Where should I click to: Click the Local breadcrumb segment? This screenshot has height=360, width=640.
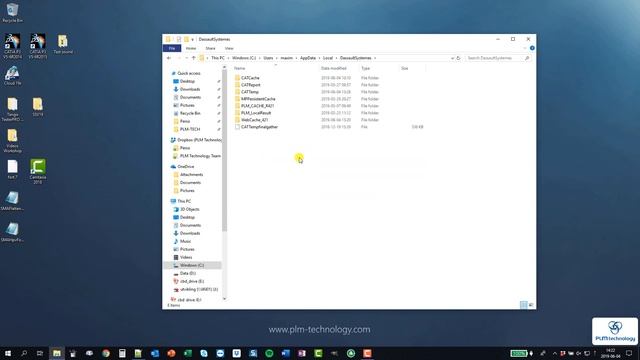(328, 58)
